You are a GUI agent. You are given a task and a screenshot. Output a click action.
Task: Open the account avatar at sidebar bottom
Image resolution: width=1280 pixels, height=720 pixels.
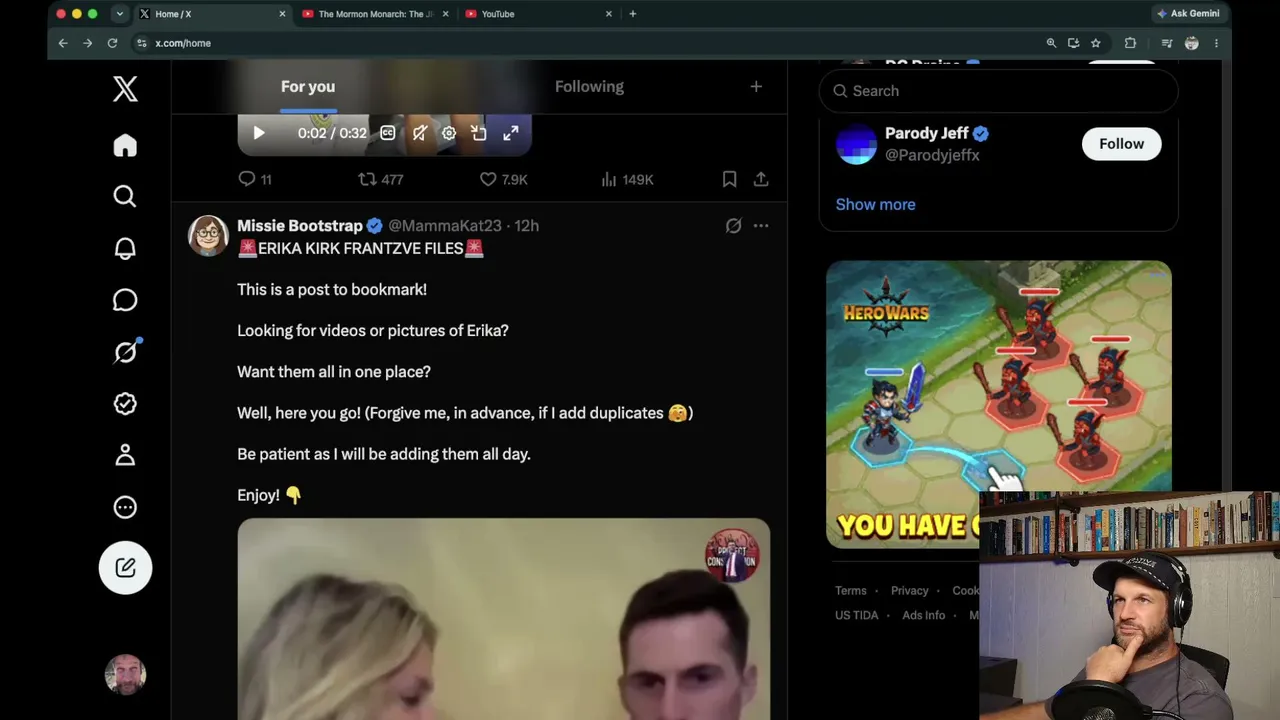pos(125,675)
